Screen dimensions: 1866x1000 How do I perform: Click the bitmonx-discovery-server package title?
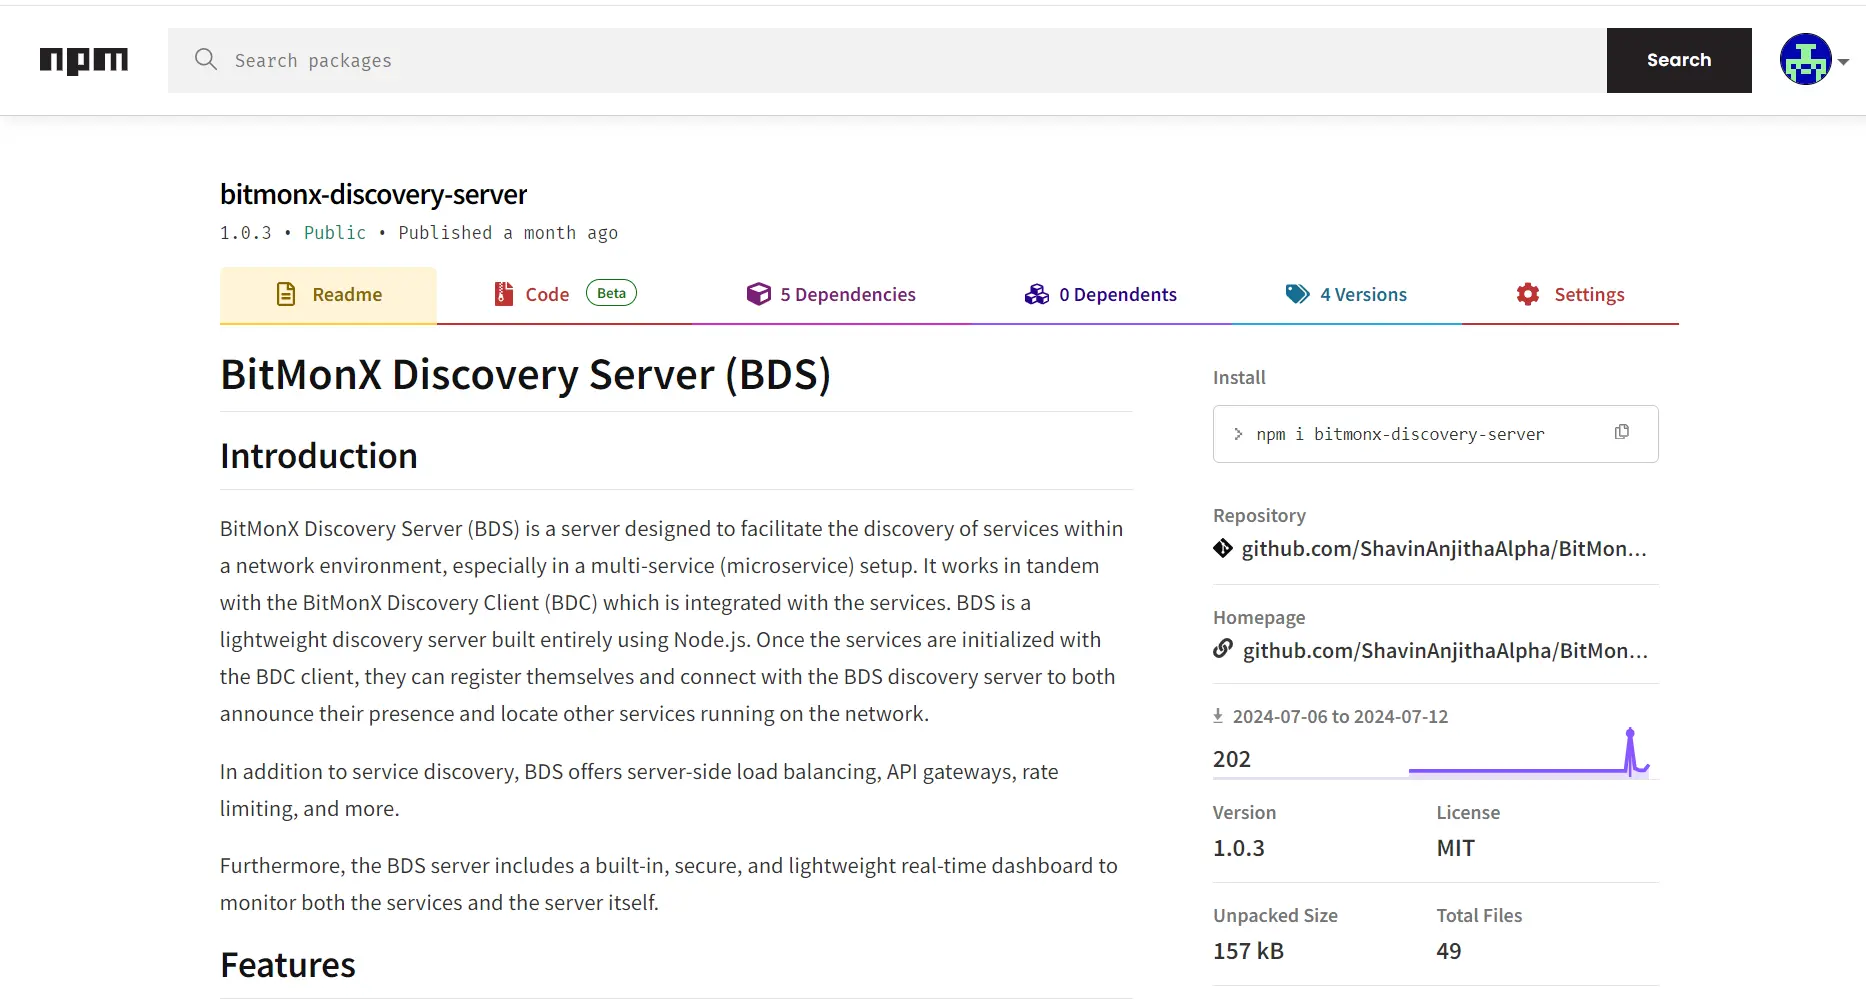[x=373, y=194]
